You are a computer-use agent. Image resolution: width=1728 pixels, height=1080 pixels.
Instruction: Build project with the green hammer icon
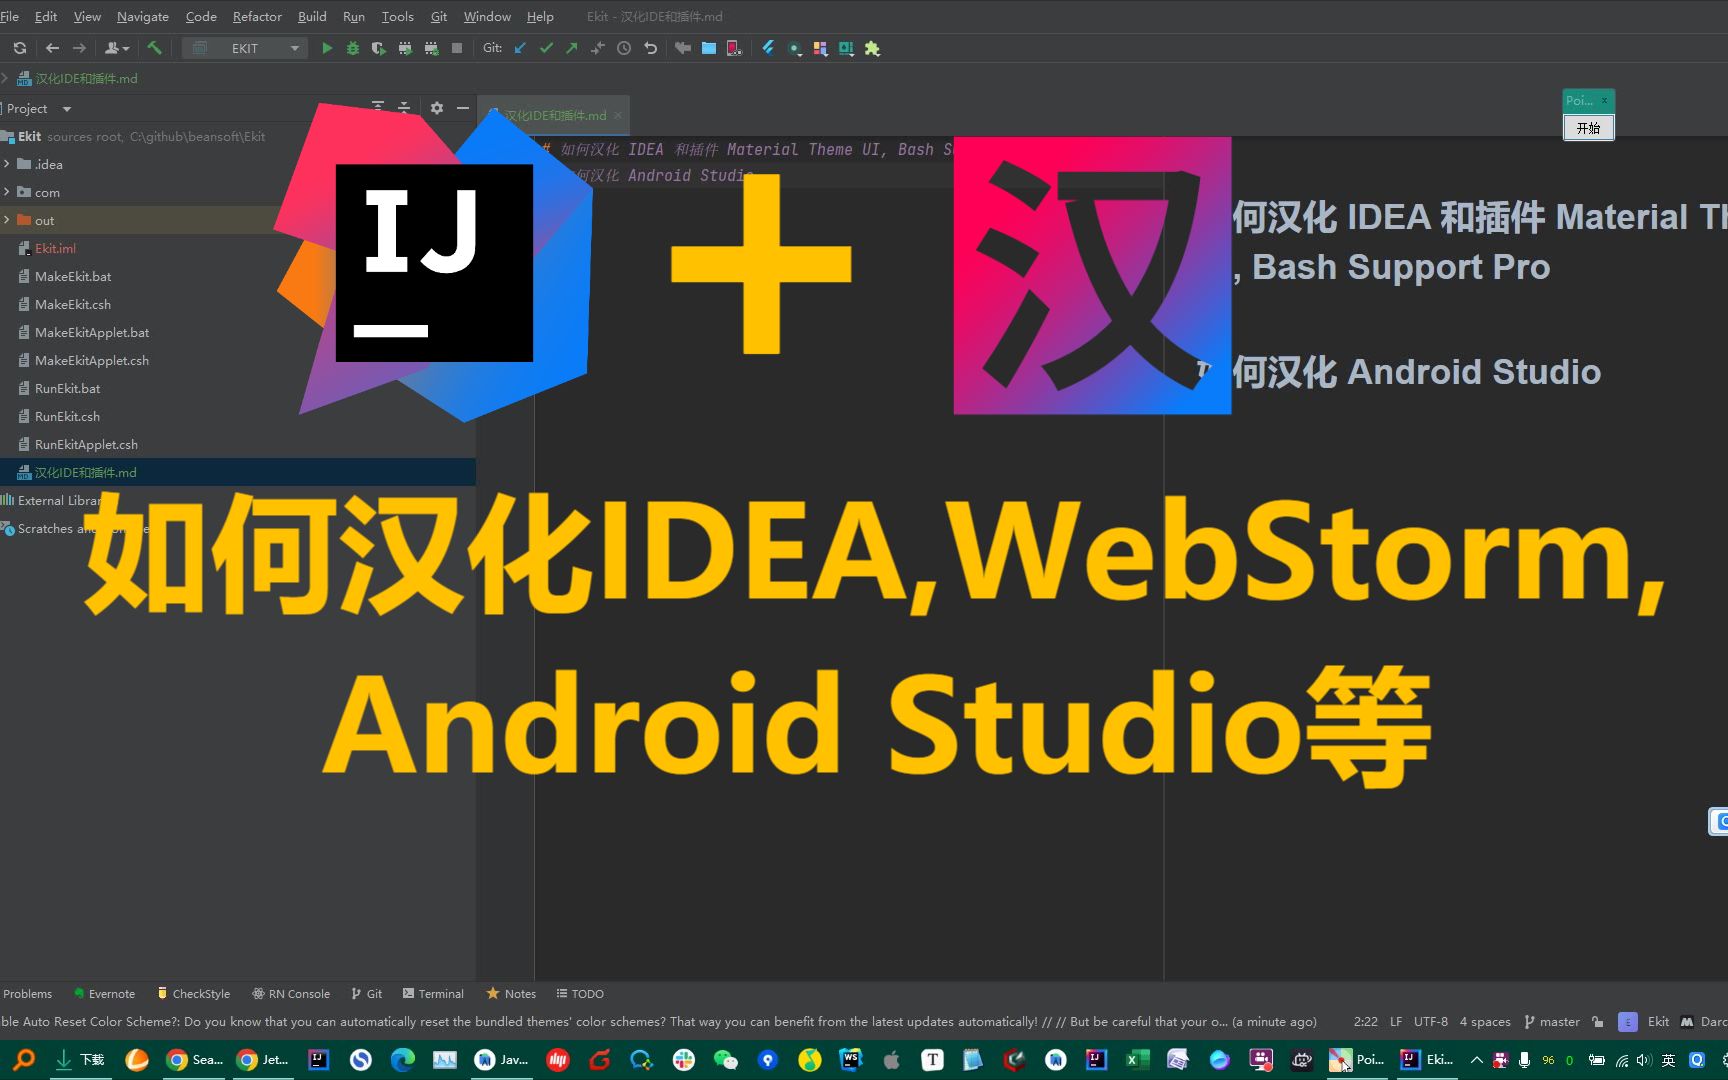[154, 48]
